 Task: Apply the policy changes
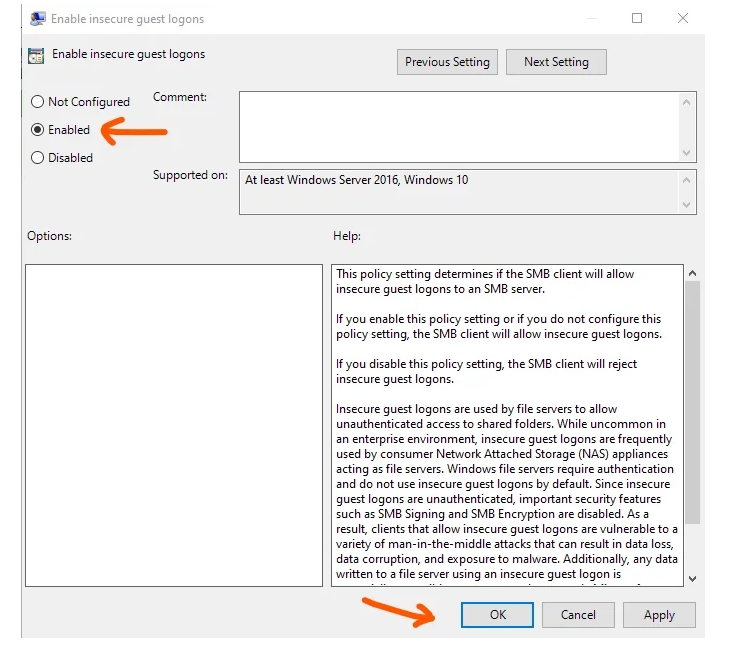pyautogui.click(x=659, y=615)
